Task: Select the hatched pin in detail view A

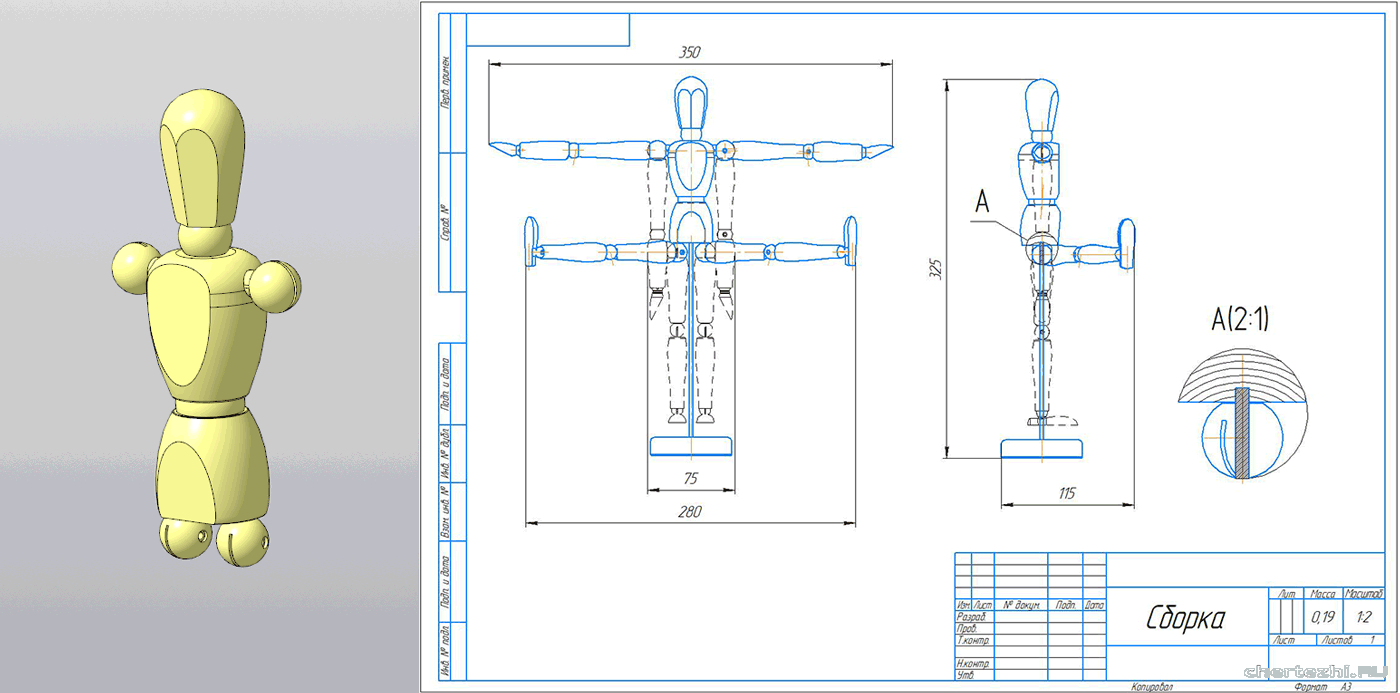Action: (1241, 431)
